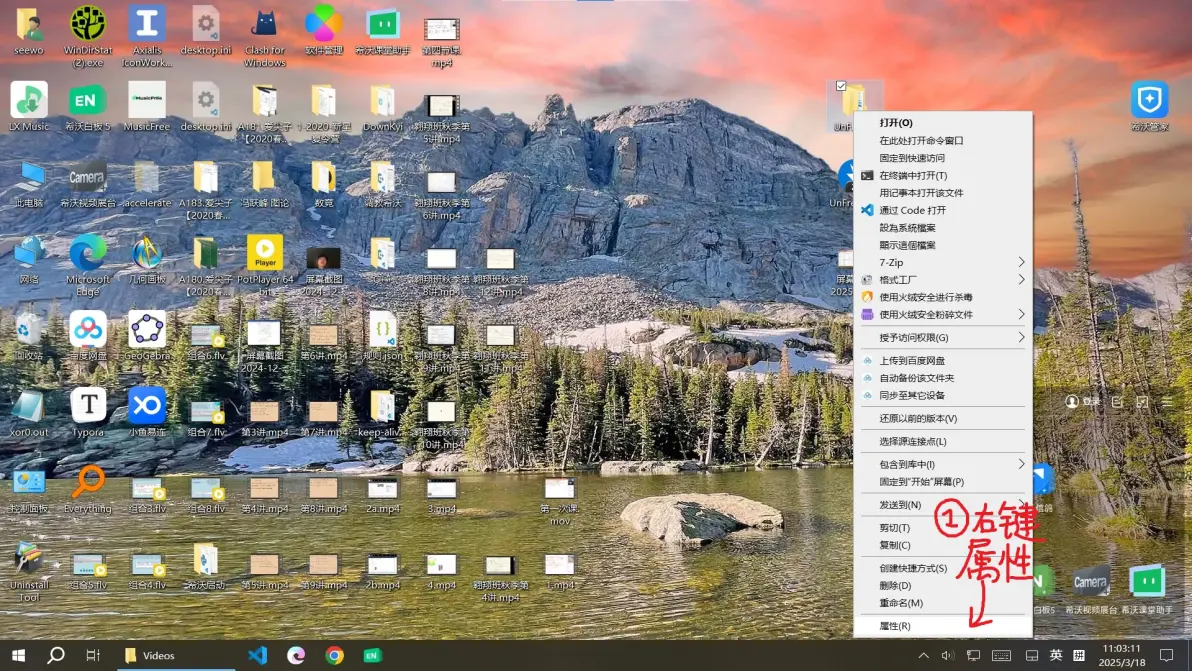Click the Windows Start button
This screenshot has width=1192, height=671.
point(18,655)
